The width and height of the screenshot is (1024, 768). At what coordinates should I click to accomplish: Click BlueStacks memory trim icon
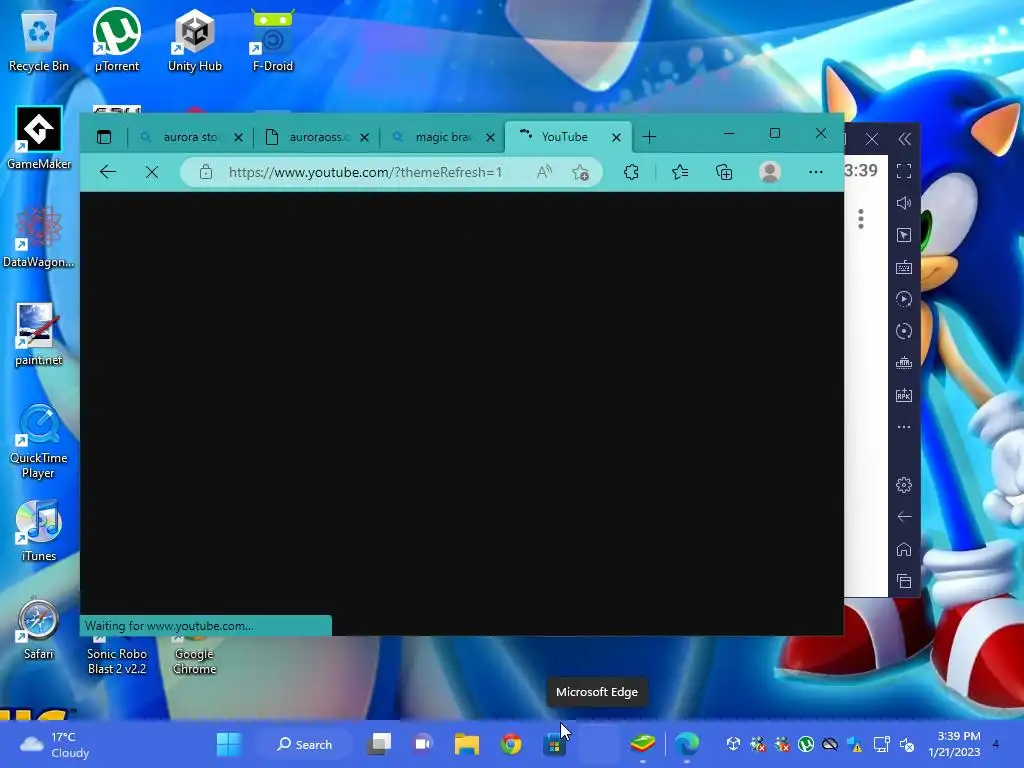pyautogui.click(x=904, y=363)
